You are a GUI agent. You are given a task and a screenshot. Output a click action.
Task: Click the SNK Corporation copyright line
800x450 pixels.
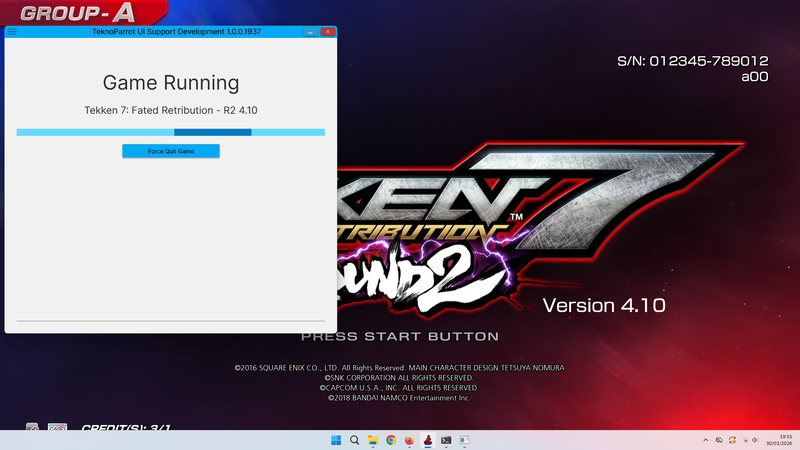(x=399, y=378)
